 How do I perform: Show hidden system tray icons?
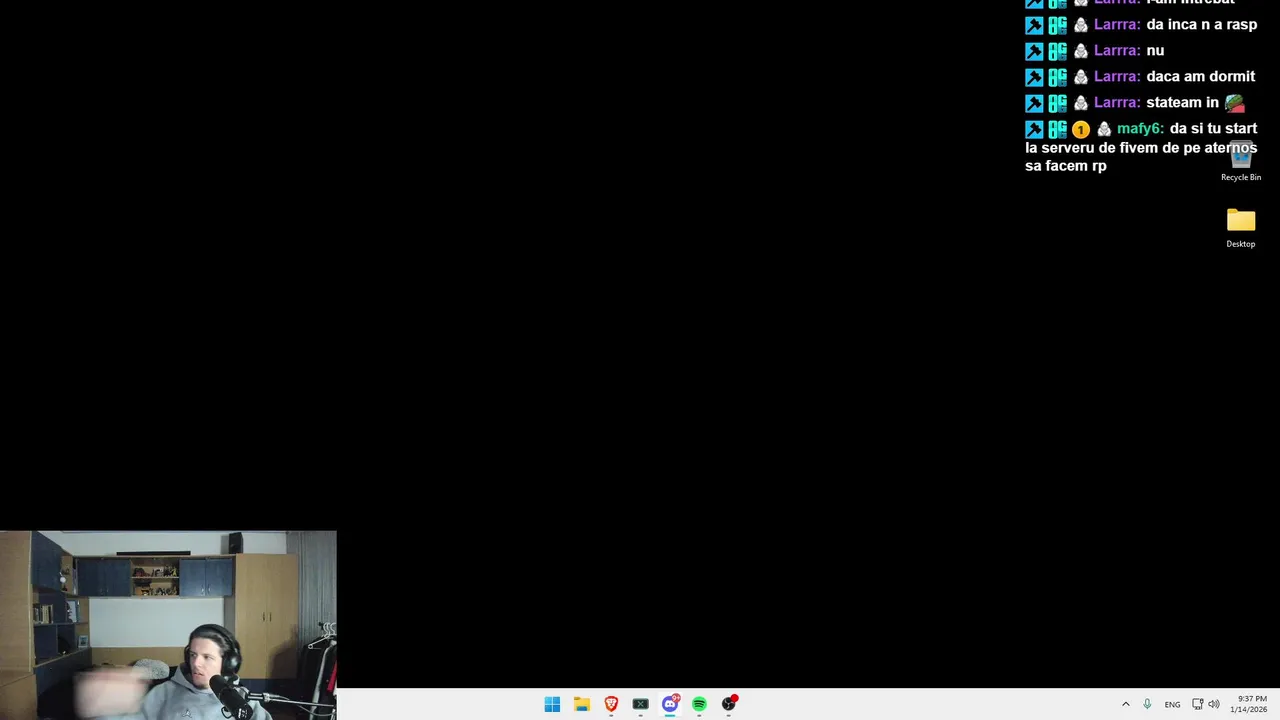(1126, 704)
